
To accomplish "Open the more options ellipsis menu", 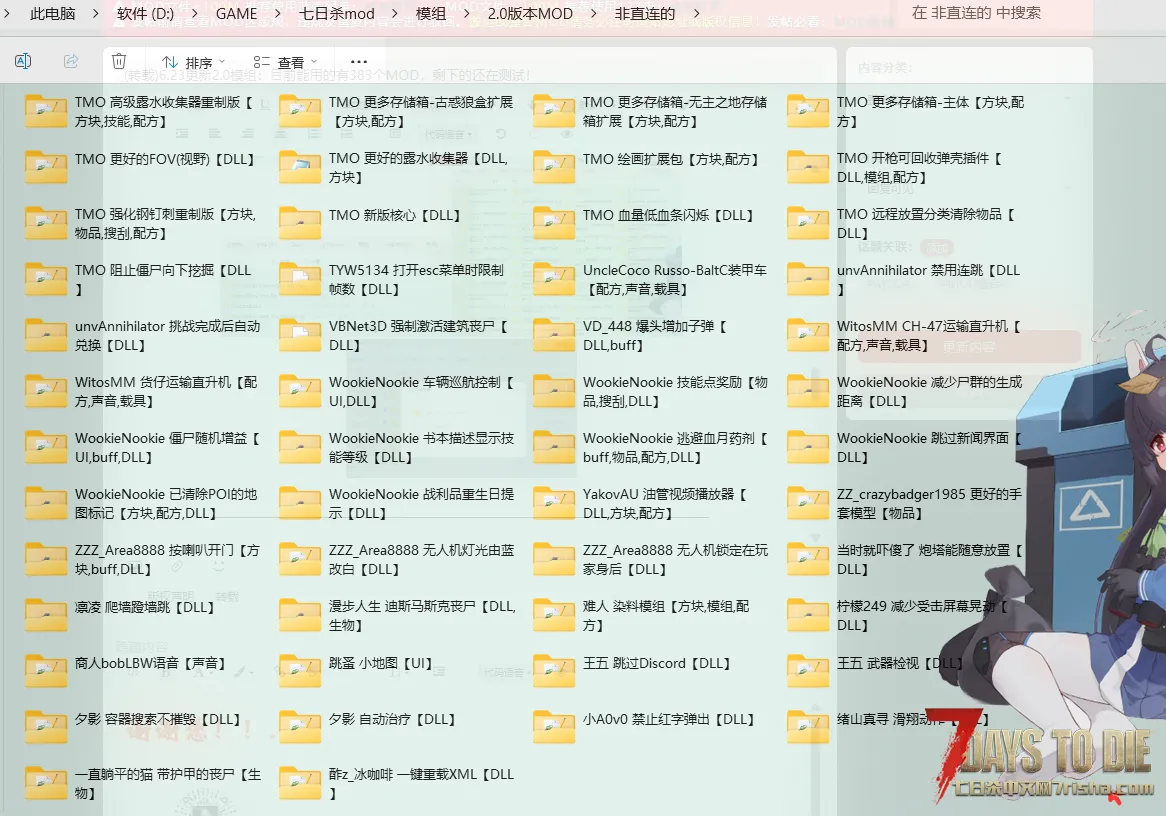I will coord(358,62).
